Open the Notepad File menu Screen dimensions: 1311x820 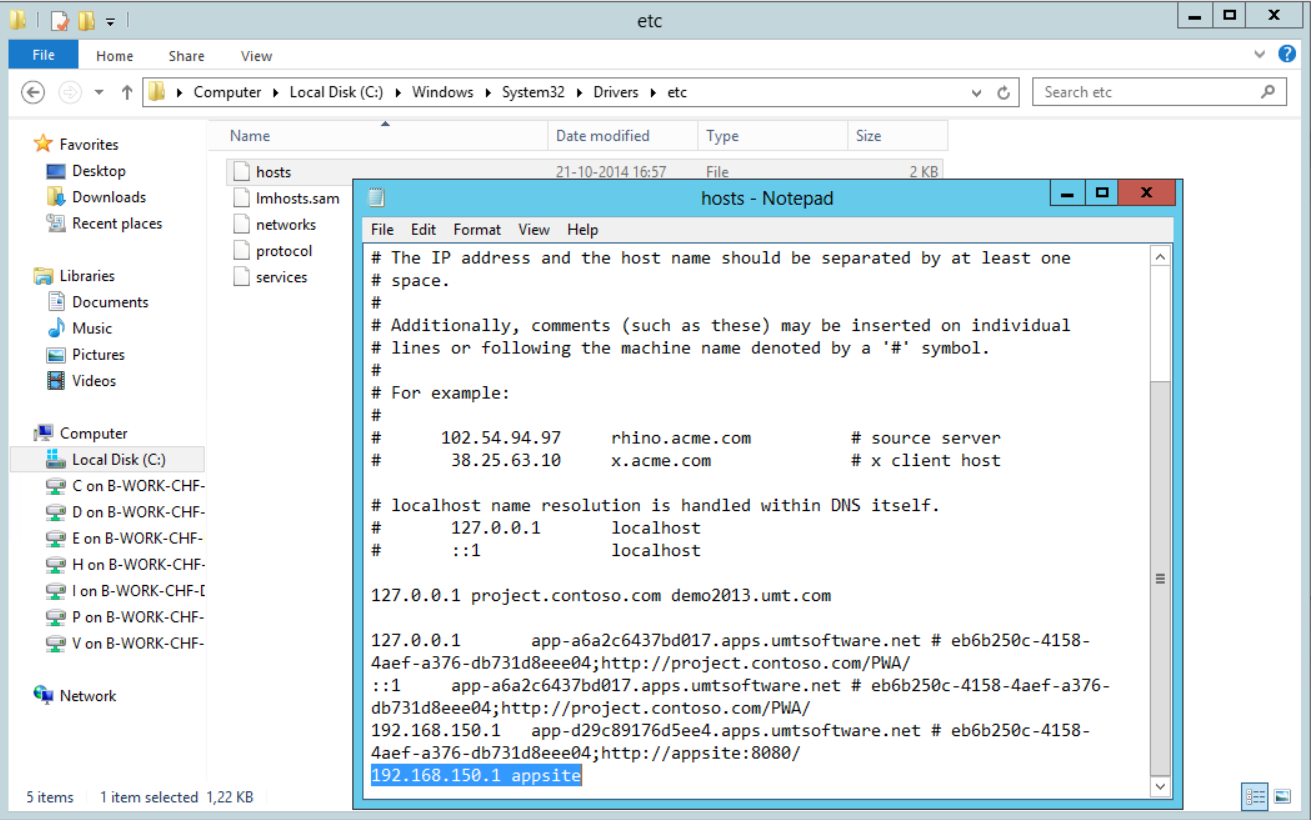click(x=382, y=229)
